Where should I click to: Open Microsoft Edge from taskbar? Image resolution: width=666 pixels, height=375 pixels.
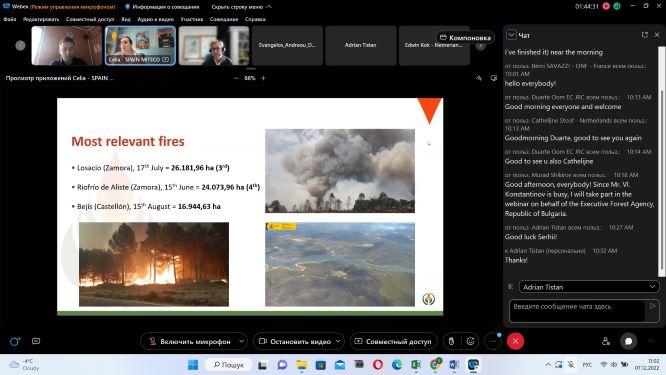click(397, 365)
